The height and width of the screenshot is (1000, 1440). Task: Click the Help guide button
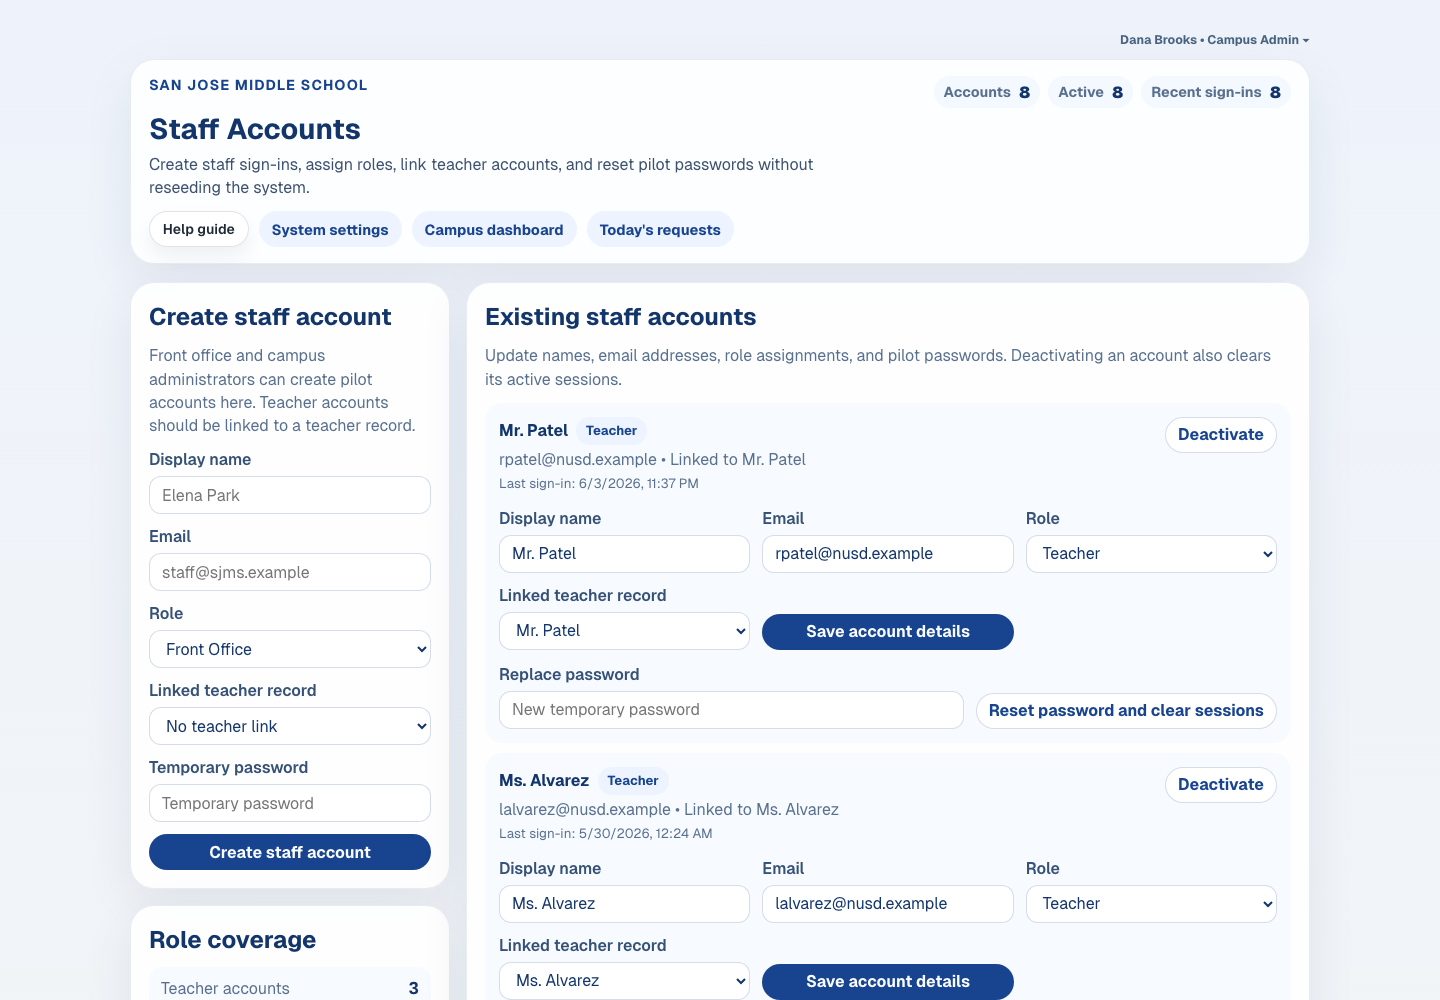pos(199,229)
